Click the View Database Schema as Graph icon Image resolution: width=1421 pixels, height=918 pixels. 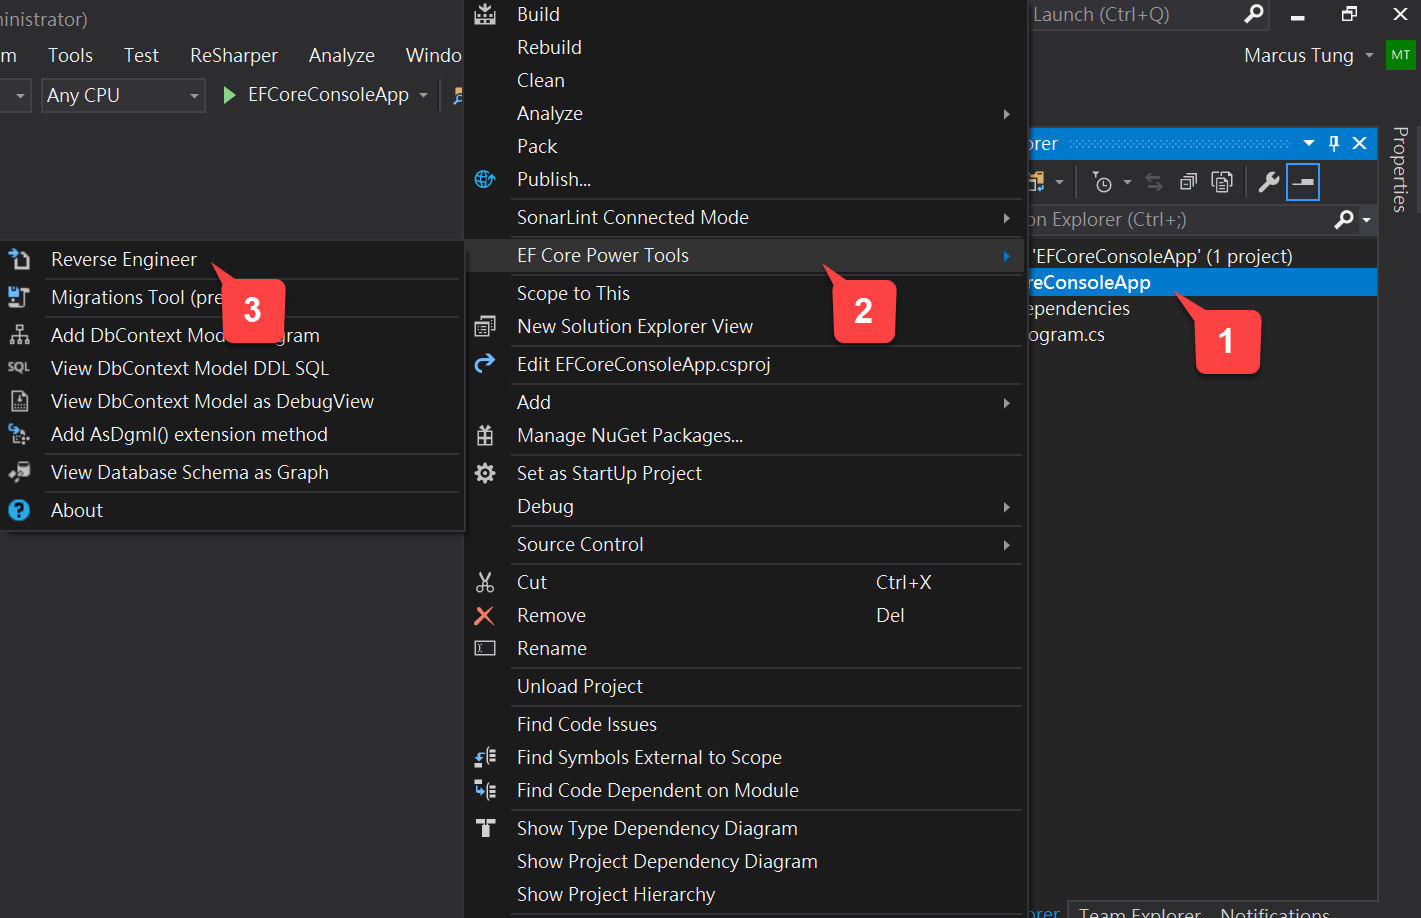pos(20,471)
